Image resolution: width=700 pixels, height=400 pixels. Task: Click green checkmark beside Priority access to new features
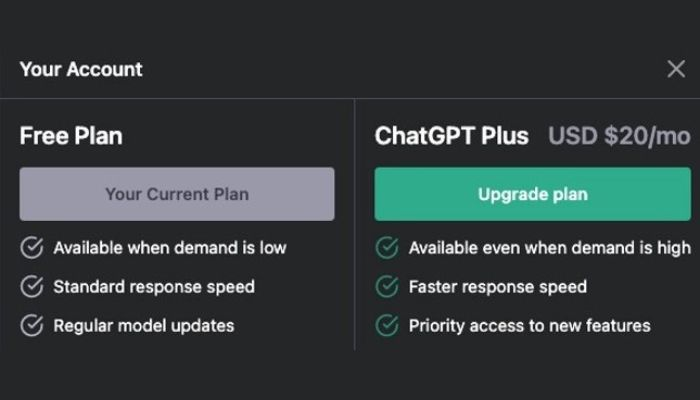[387, 325]
